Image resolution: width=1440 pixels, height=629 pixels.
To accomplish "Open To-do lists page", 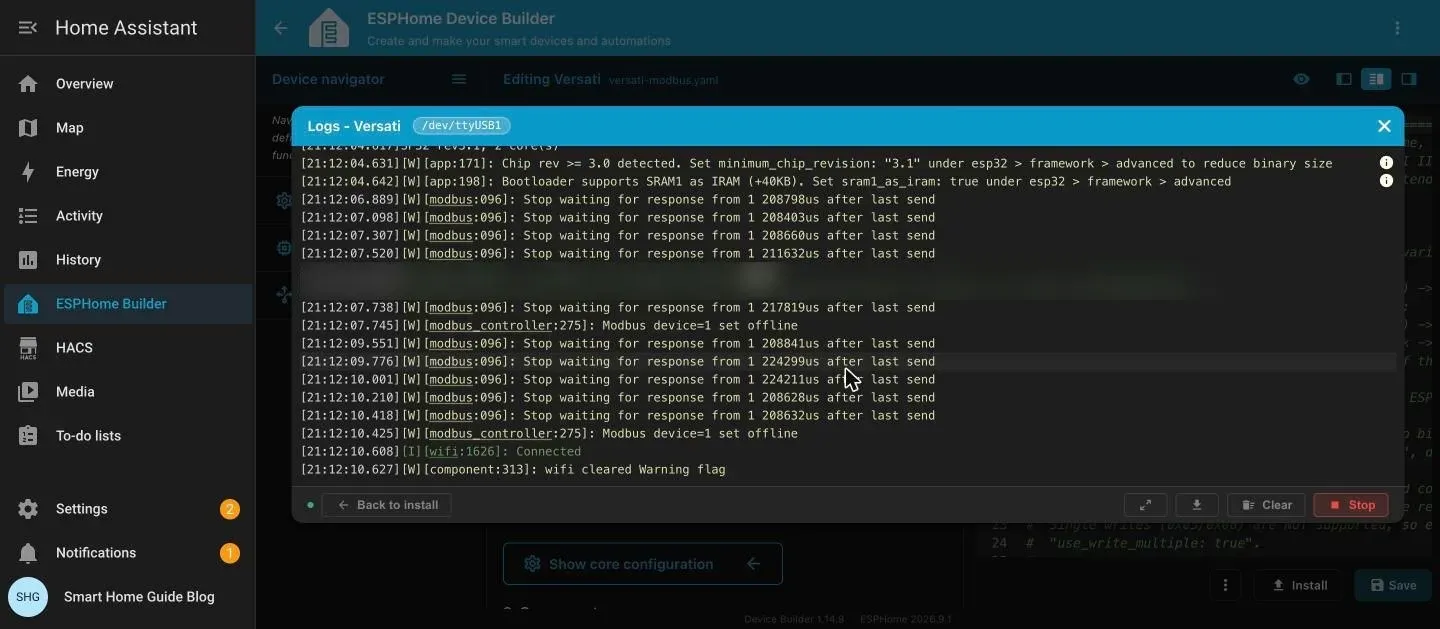I will point(128,436).
